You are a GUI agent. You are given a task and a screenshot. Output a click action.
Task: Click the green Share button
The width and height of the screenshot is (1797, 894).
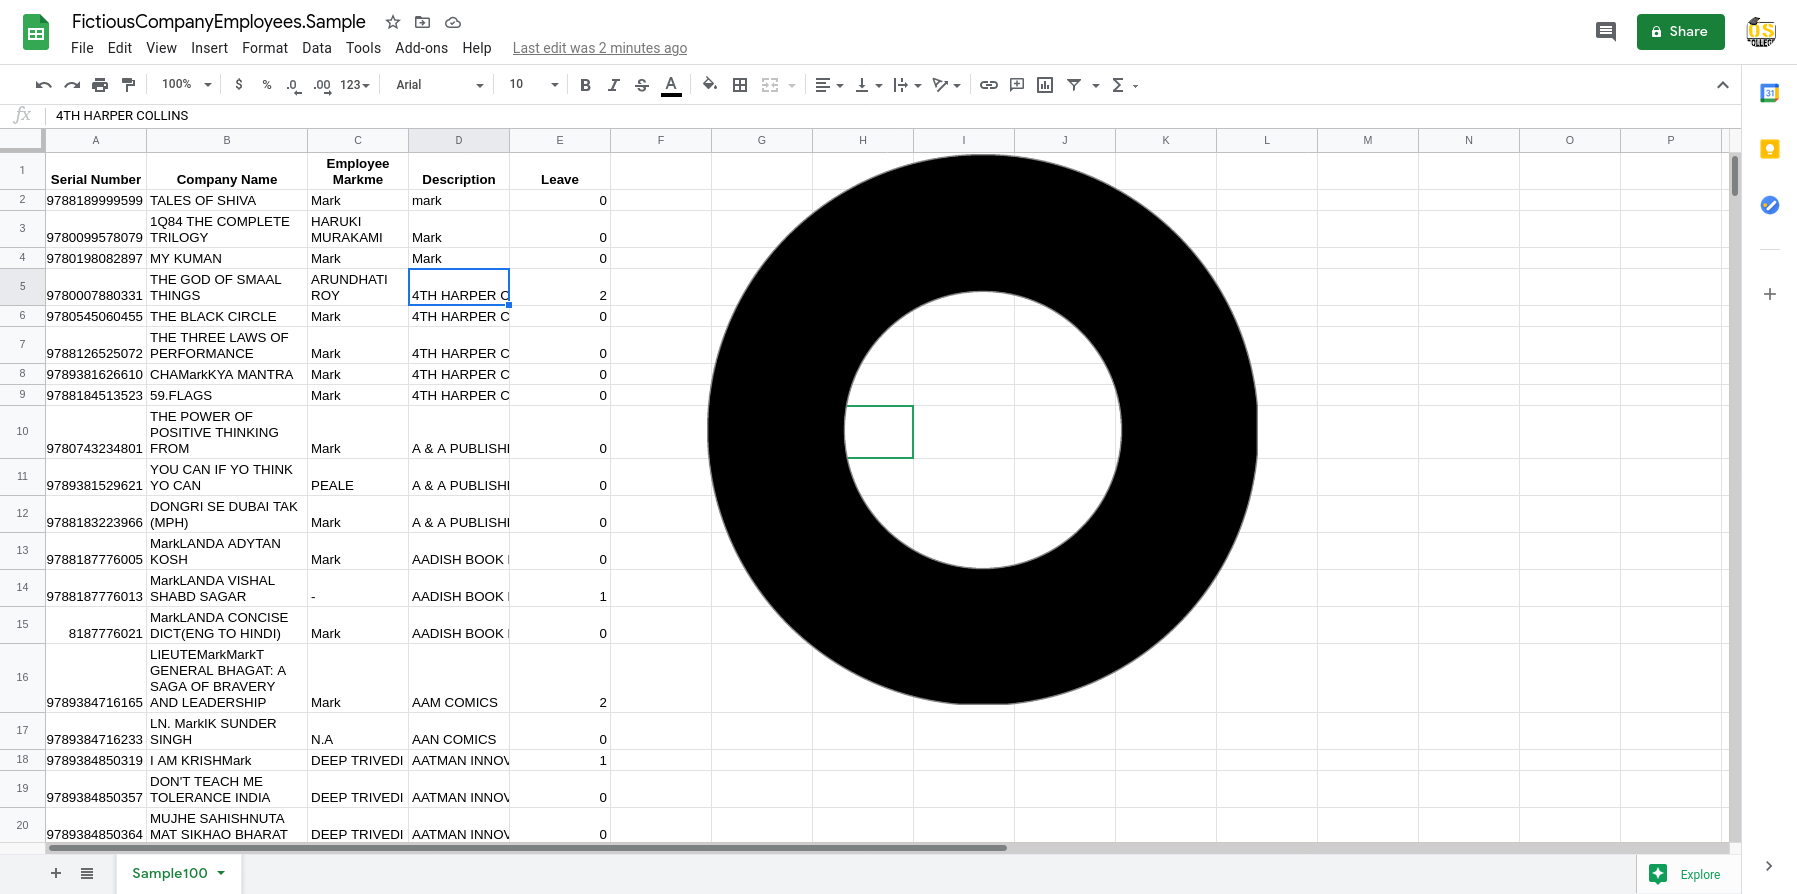(1680, 32)
